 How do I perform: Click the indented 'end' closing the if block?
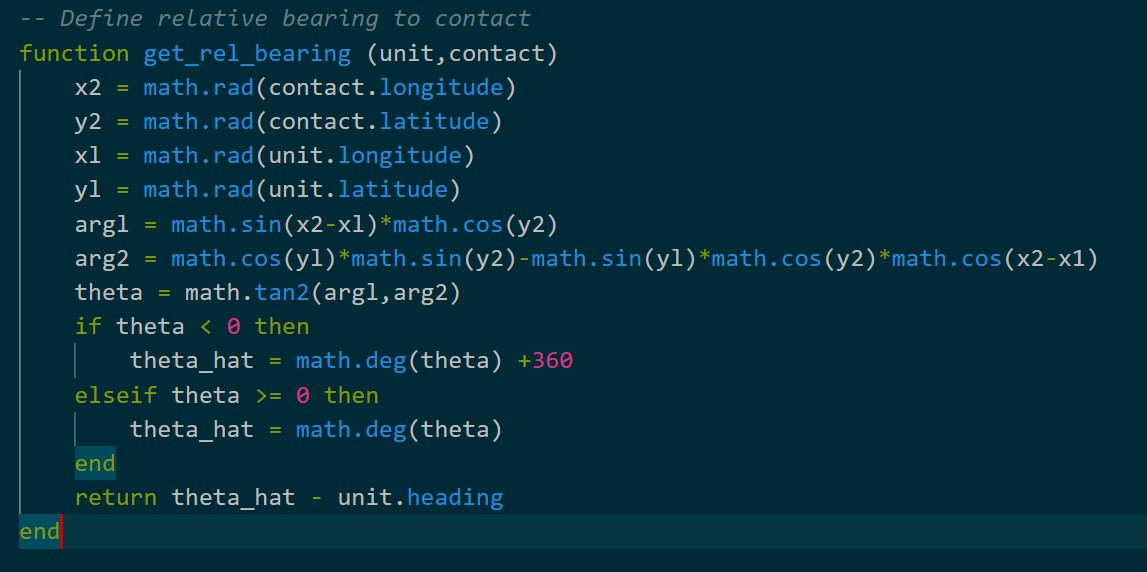tap(95, 464)
